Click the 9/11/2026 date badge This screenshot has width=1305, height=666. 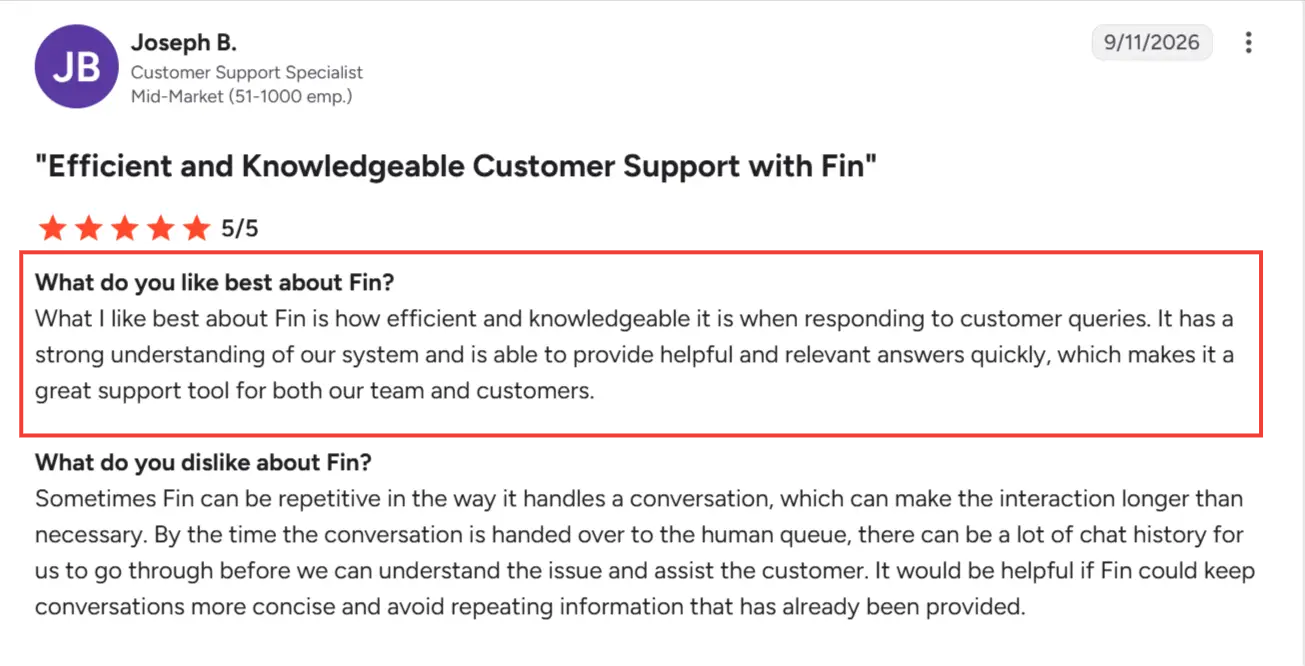pos(1152,43)
